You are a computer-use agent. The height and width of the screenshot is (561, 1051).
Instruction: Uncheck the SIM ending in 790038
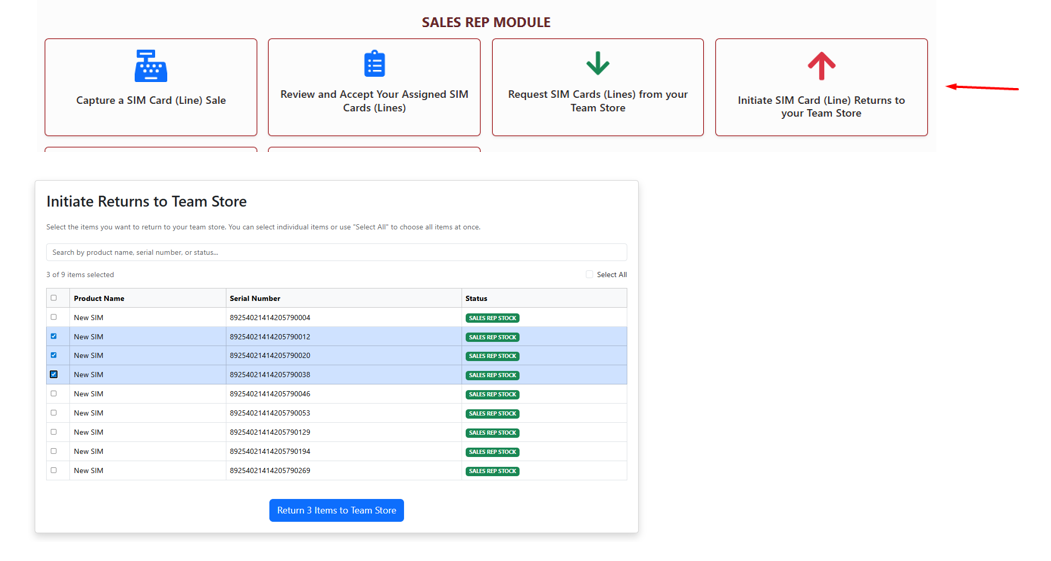(x=54, y=375)
